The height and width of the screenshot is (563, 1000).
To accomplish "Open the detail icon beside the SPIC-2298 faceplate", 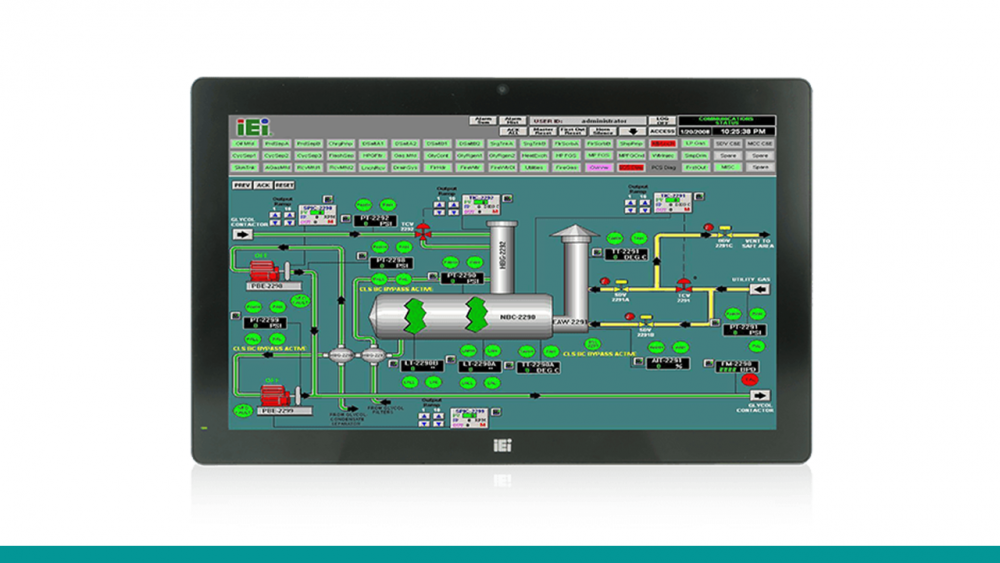I will (x=328, y=200).
